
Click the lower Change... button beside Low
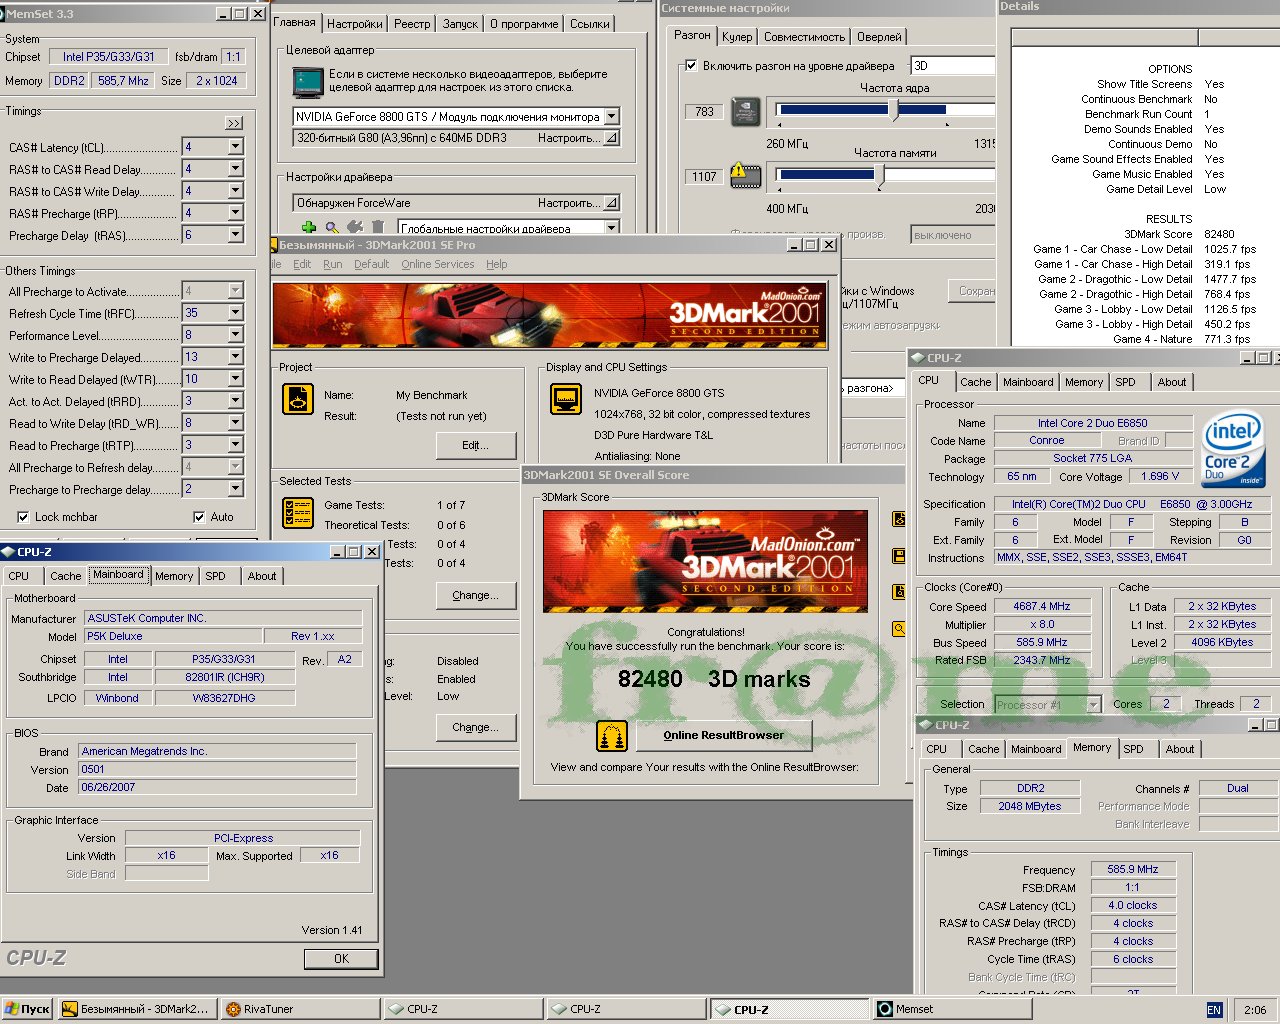coord(476,728)
